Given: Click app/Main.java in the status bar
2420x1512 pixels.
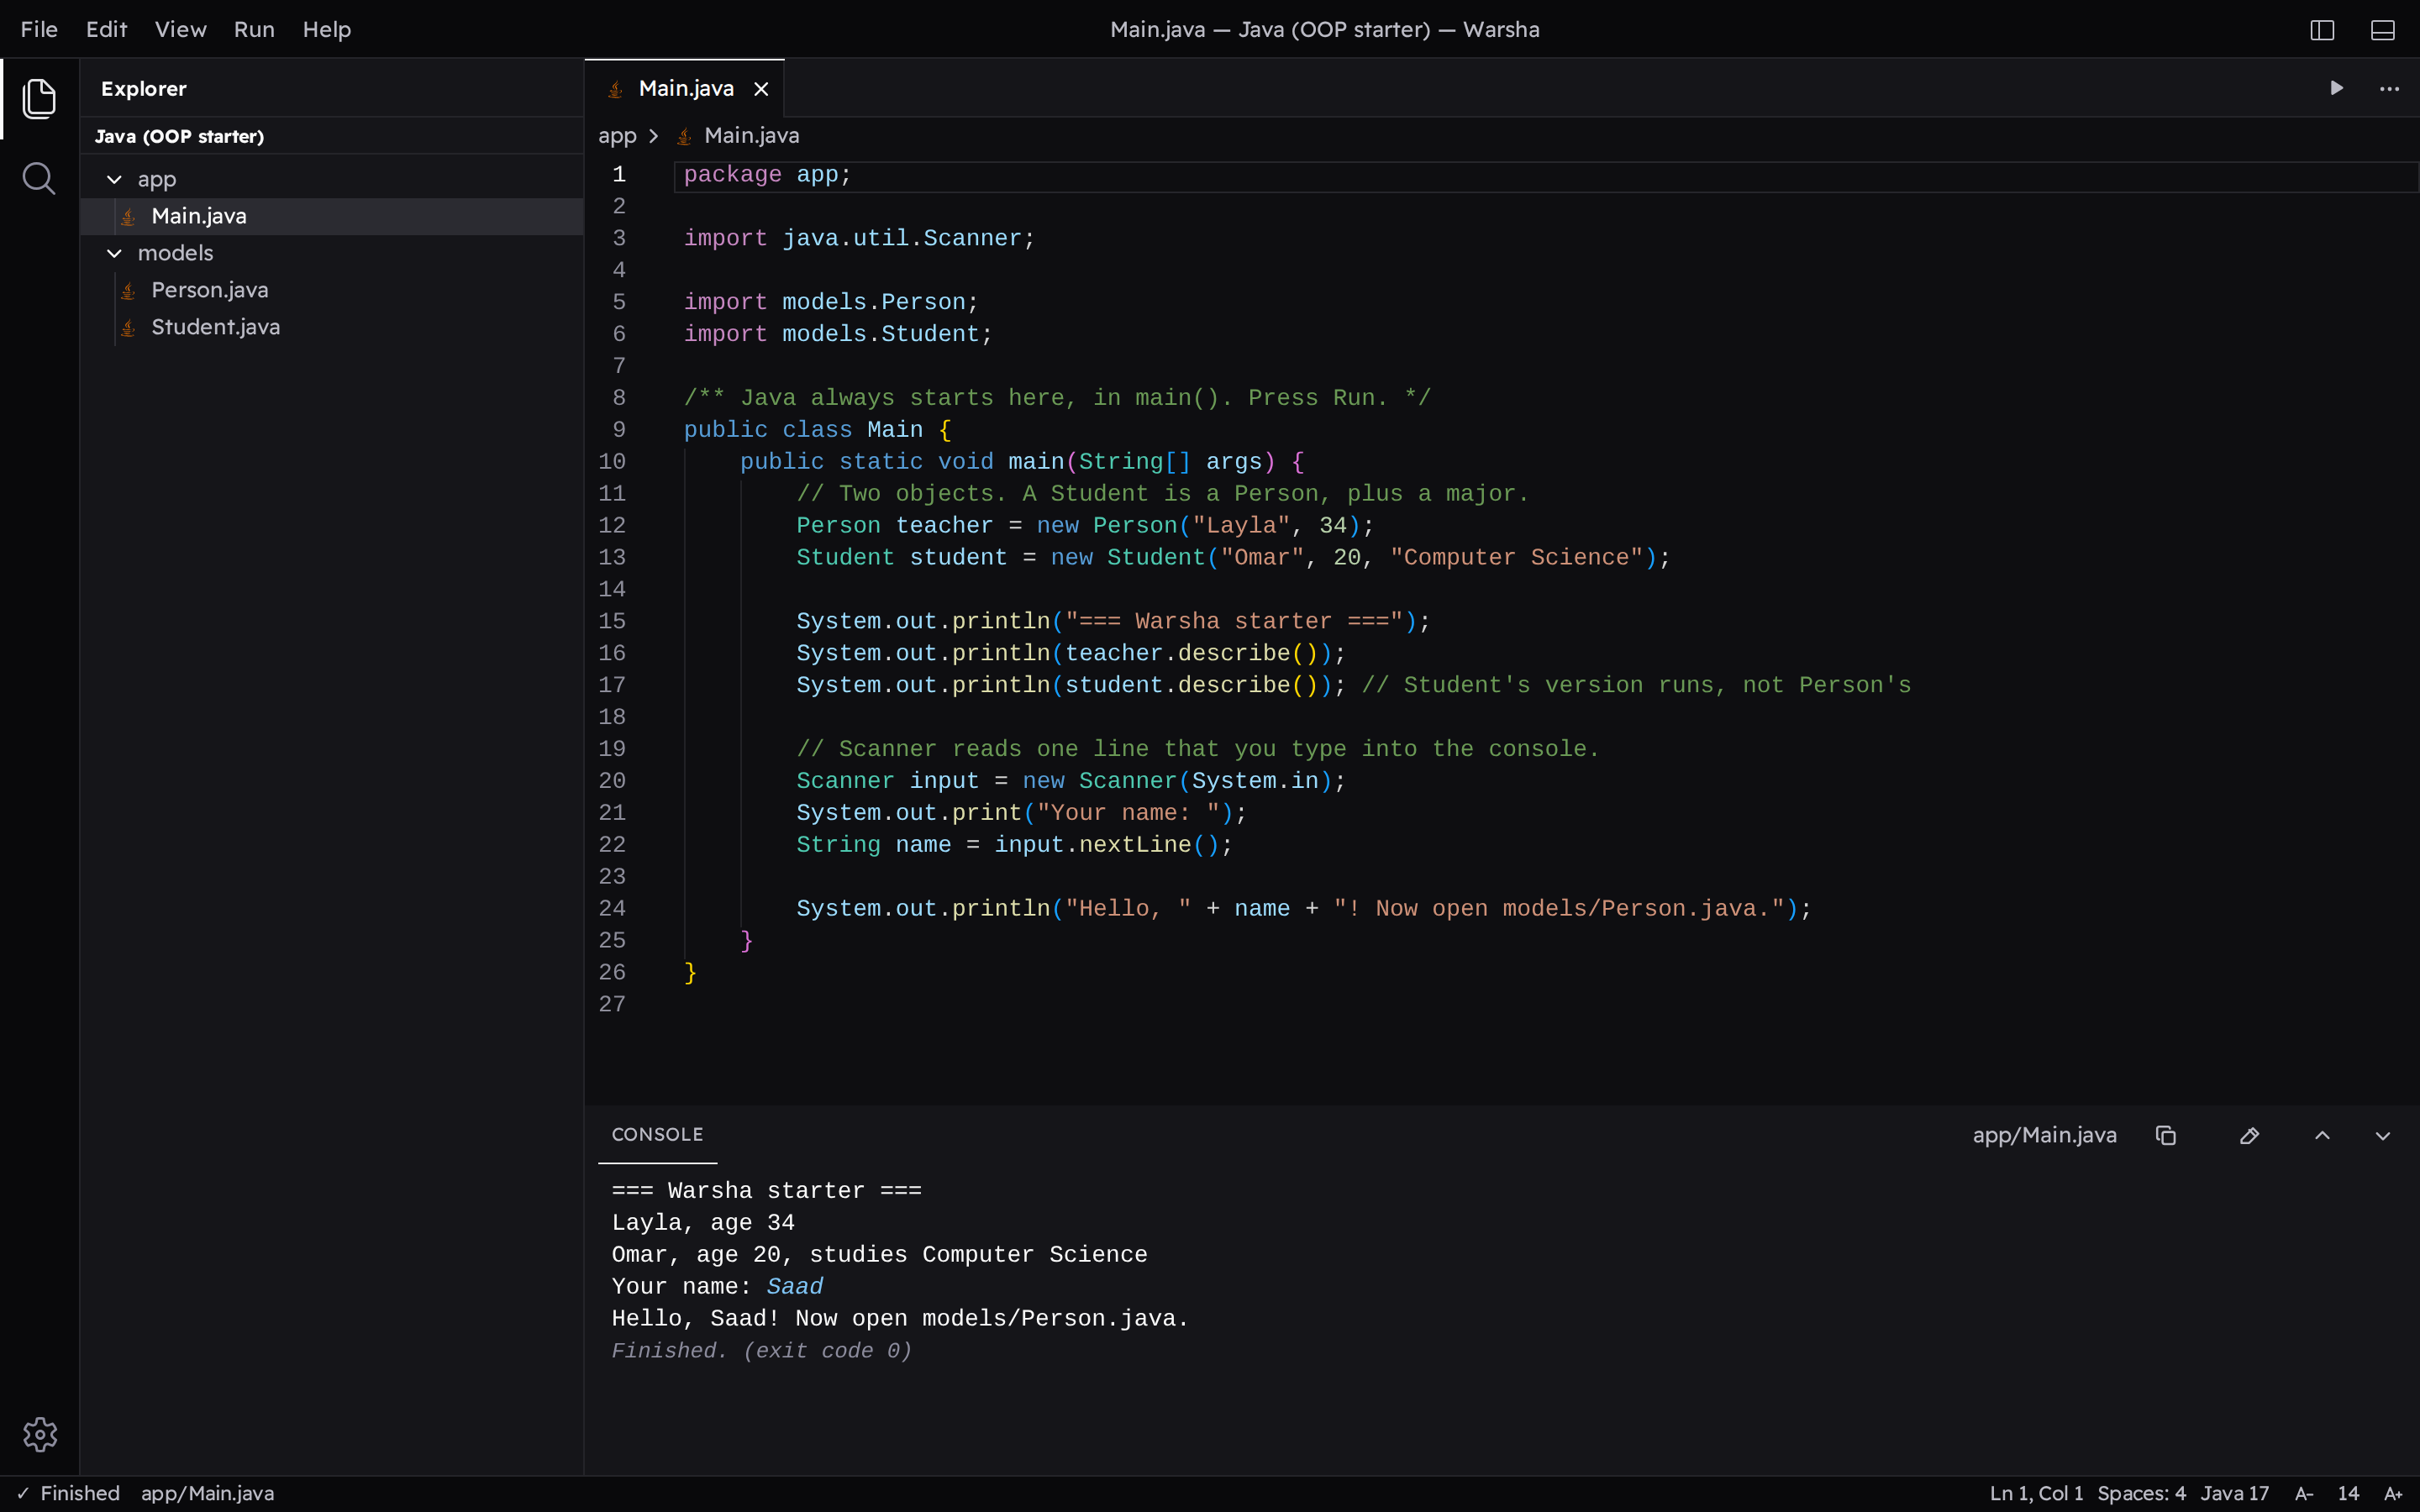Looking at the screenshot, I should (207, 1493).
